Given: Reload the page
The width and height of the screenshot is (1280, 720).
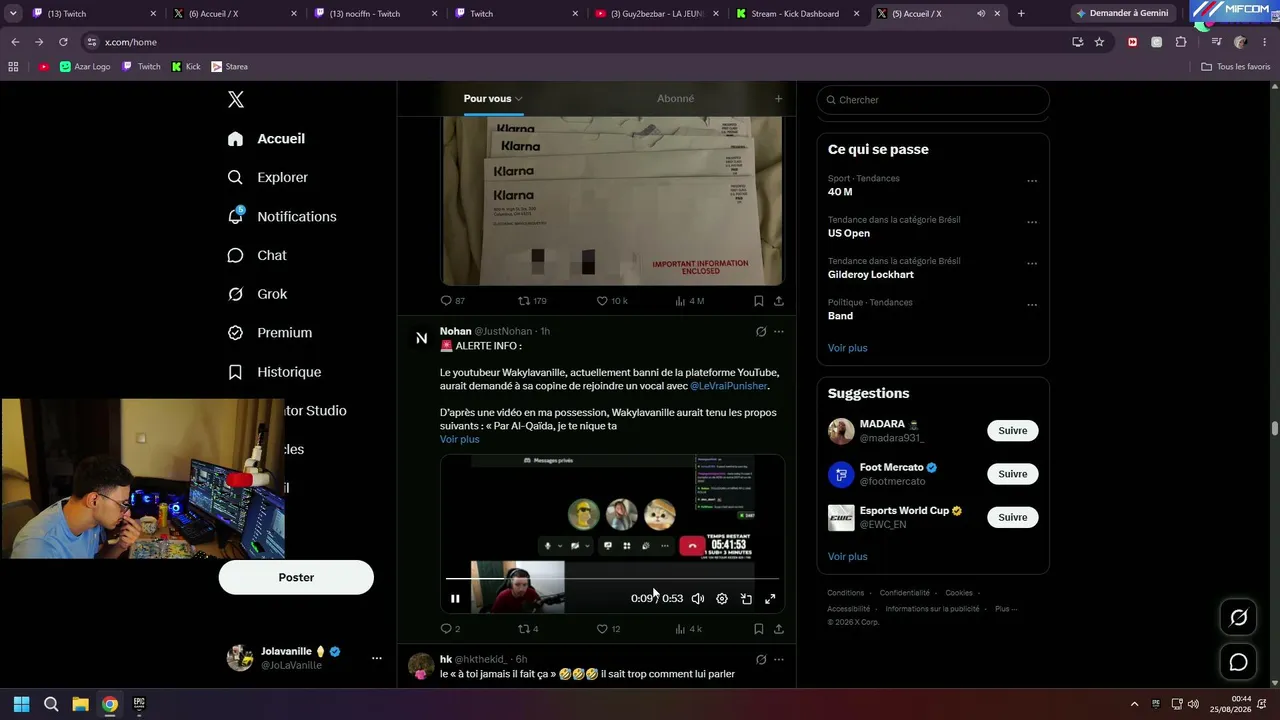Looking at the screenshot, I should click(63, 42).
